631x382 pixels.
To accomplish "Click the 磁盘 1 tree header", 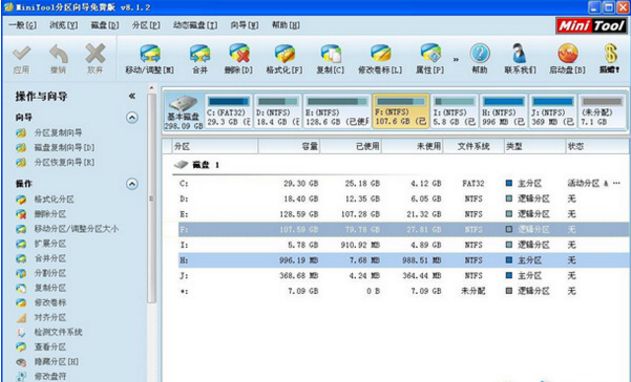I will [197, 165].
